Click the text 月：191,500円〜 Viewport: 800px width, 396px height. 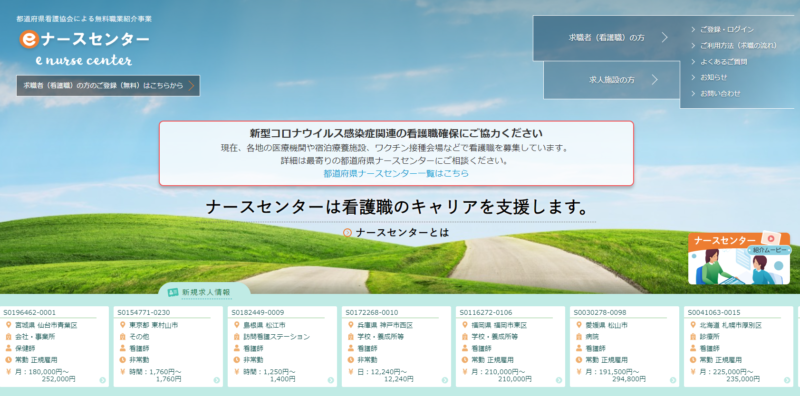(x=612, y=372)
